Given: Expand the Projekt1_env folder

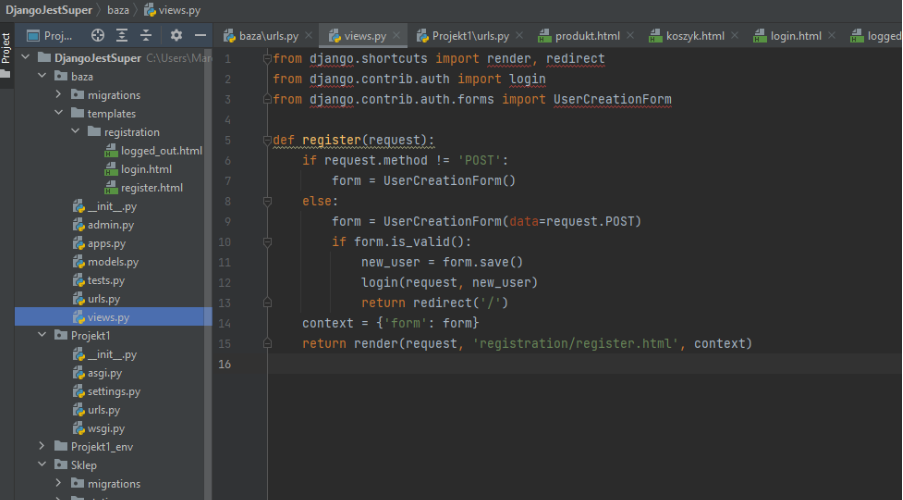Looking at the screenshot, I should pos(41,446).
